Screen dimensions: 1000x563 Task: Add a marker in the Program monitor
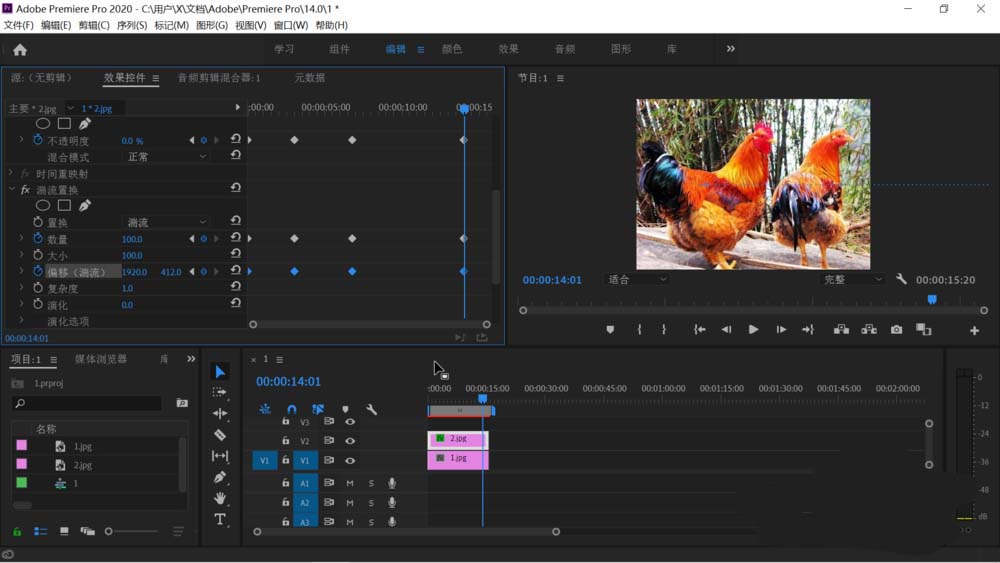[x=610, y=329]
